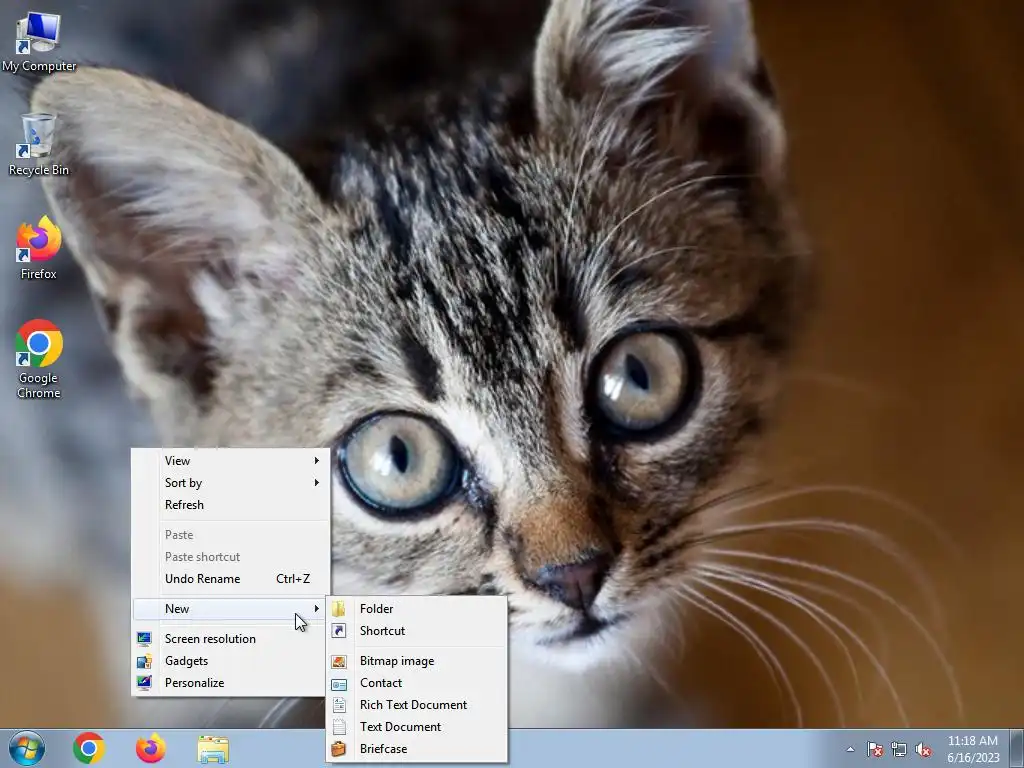The width and height of the screenshot is (1024, 768).
Task: Choose Refresh in the context menu
Action: tap(231, 505)
